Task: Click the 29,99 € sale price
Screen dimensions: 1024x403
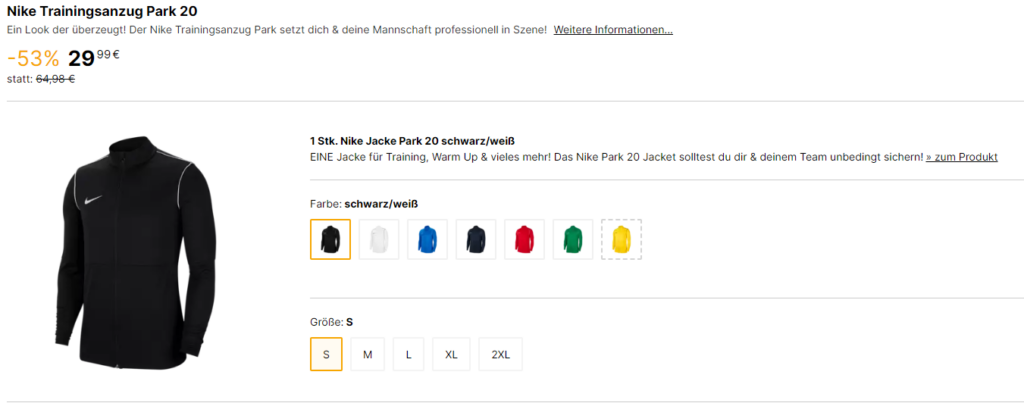Action: point(93,58)
